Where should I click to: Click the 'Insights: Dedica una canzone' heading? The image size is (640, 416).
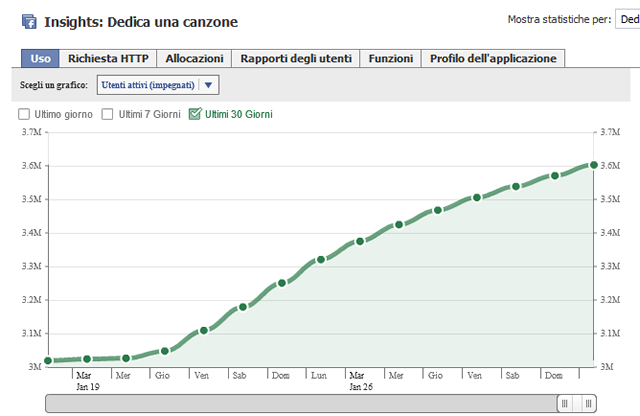tap(141, 22)
